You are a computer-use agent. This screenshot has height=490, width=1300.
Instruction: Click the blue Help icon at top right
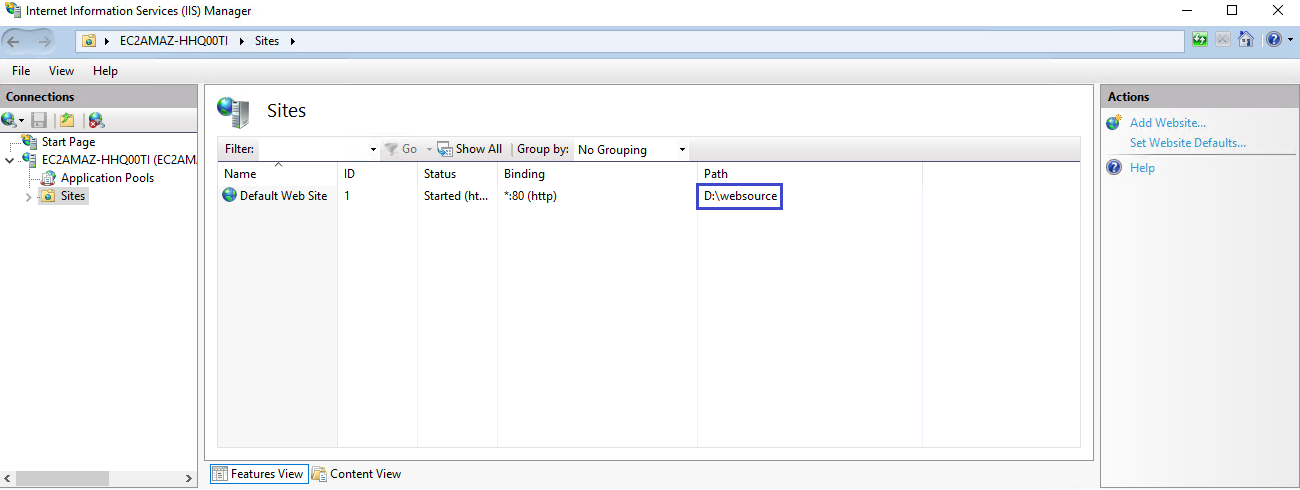(1273, 40)
